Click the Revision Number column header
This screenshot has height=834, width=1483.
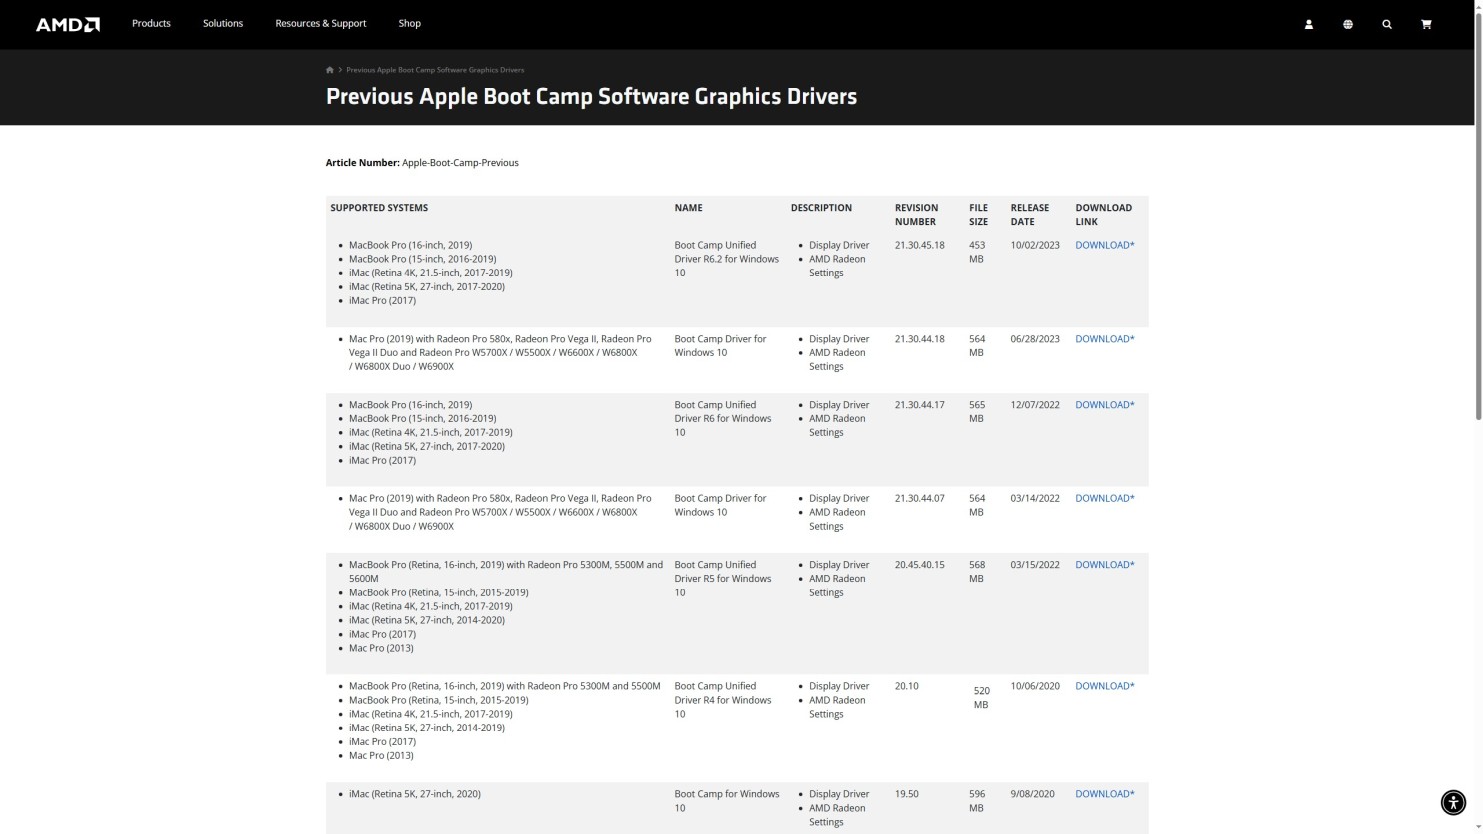click(x=916, y=215)
